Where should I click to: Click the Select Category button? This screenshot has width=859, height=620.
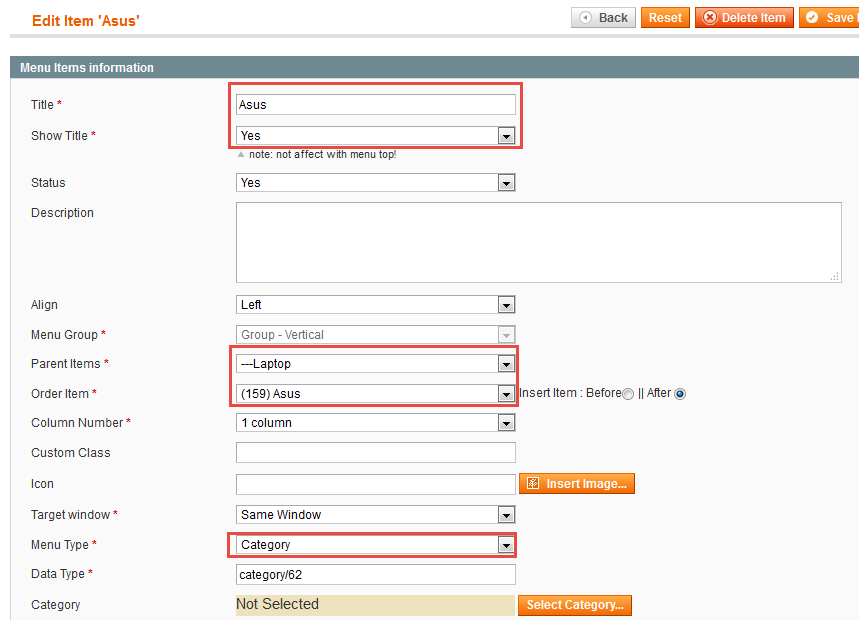pos(575,605)
